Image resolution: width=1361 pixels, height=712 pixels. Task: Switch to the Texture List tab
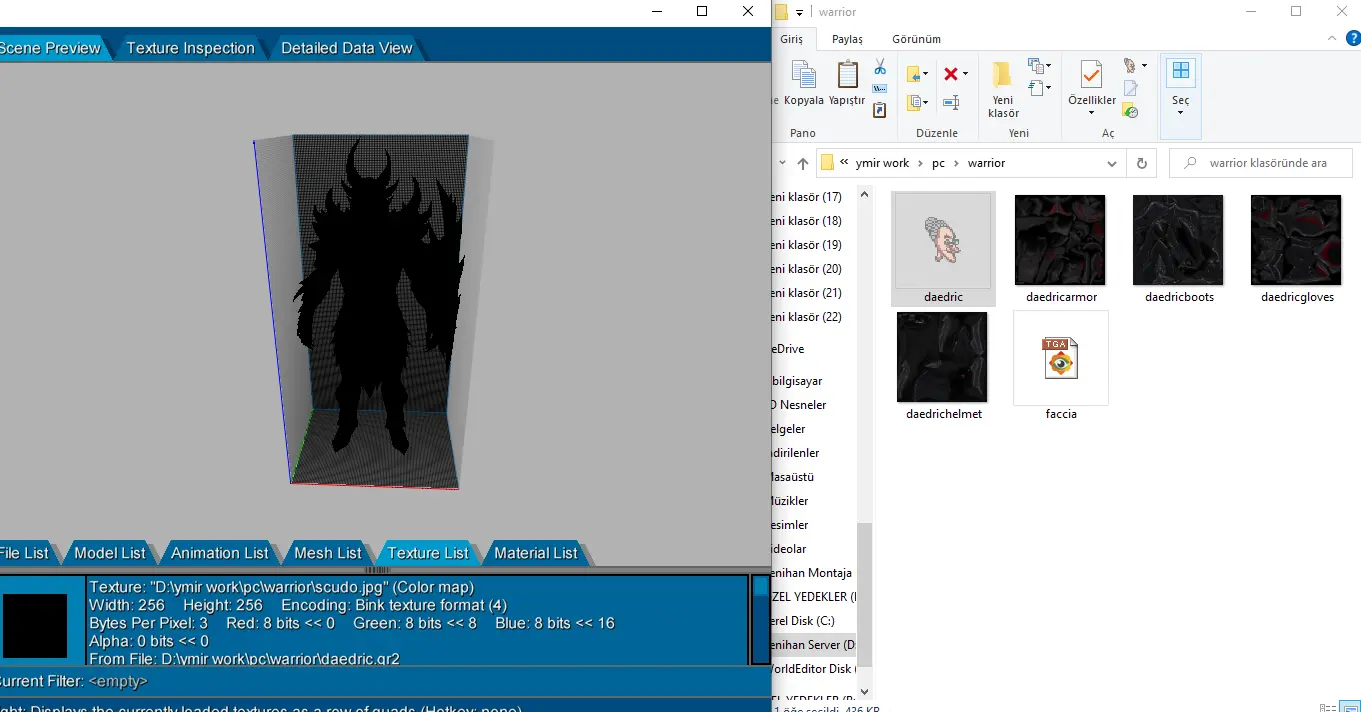click(428, 553)
